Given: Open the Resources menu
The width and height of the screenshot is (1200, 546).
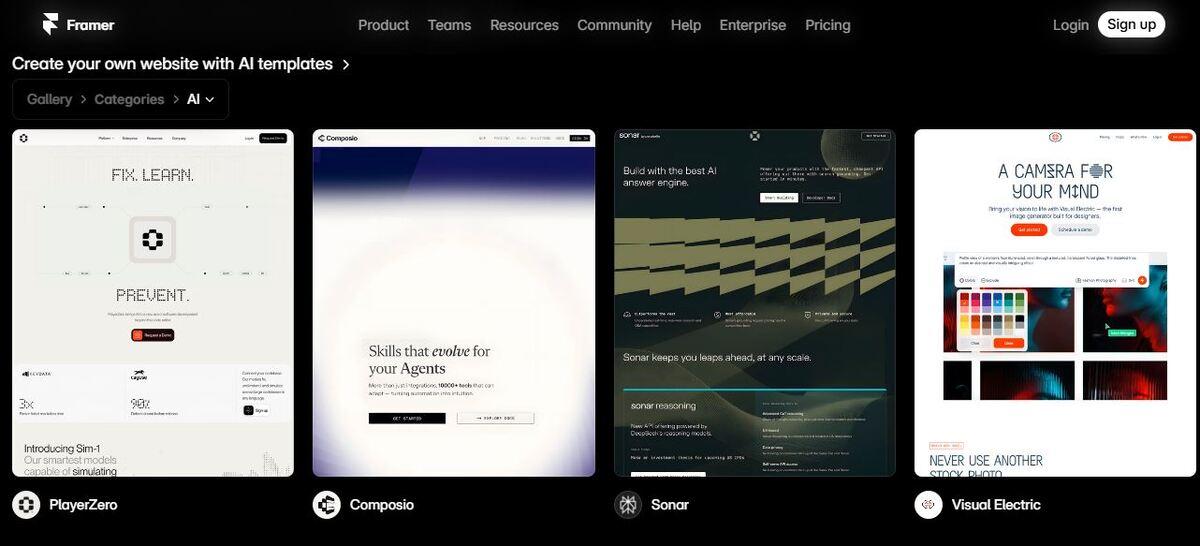Looking at the screenshot, I should (524, 25).
